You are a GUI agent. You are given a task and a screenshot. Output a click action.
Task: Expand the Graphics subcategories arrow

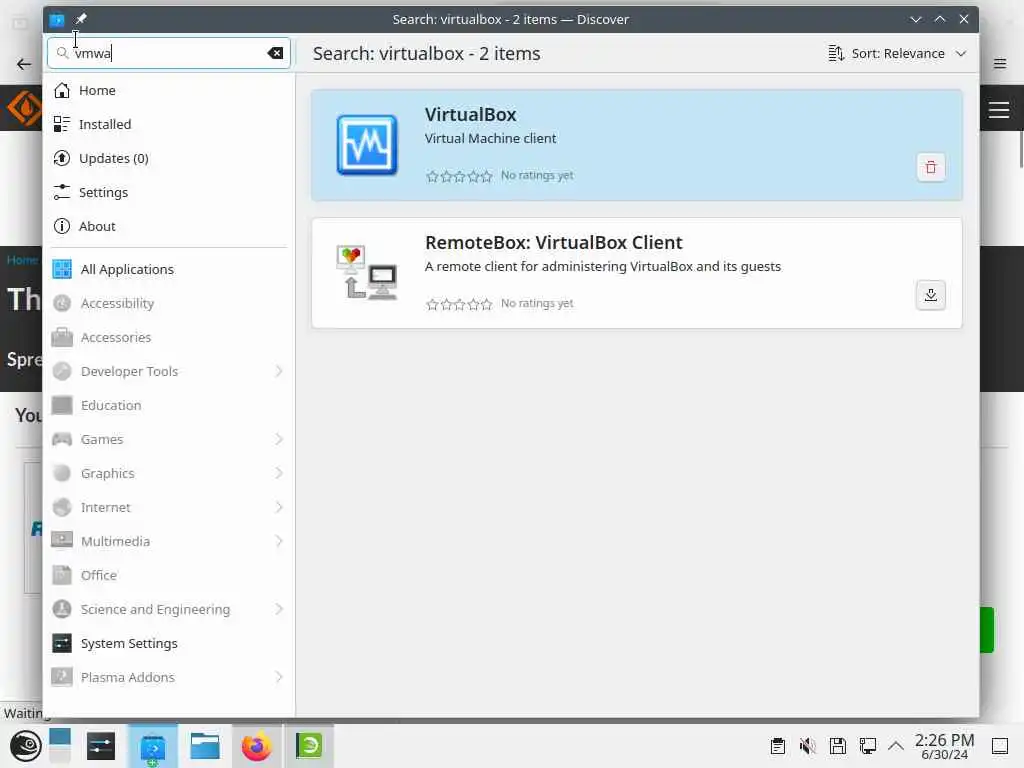point(279,473)
